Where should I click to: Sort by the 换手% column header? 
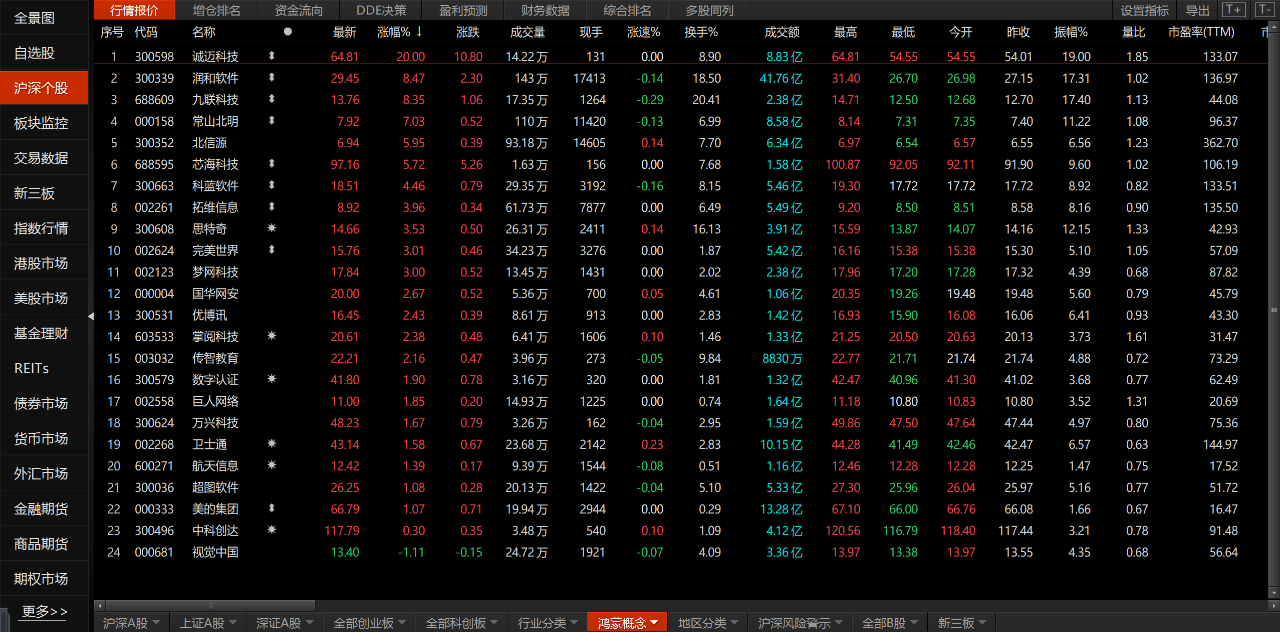[x=702, y=32]
